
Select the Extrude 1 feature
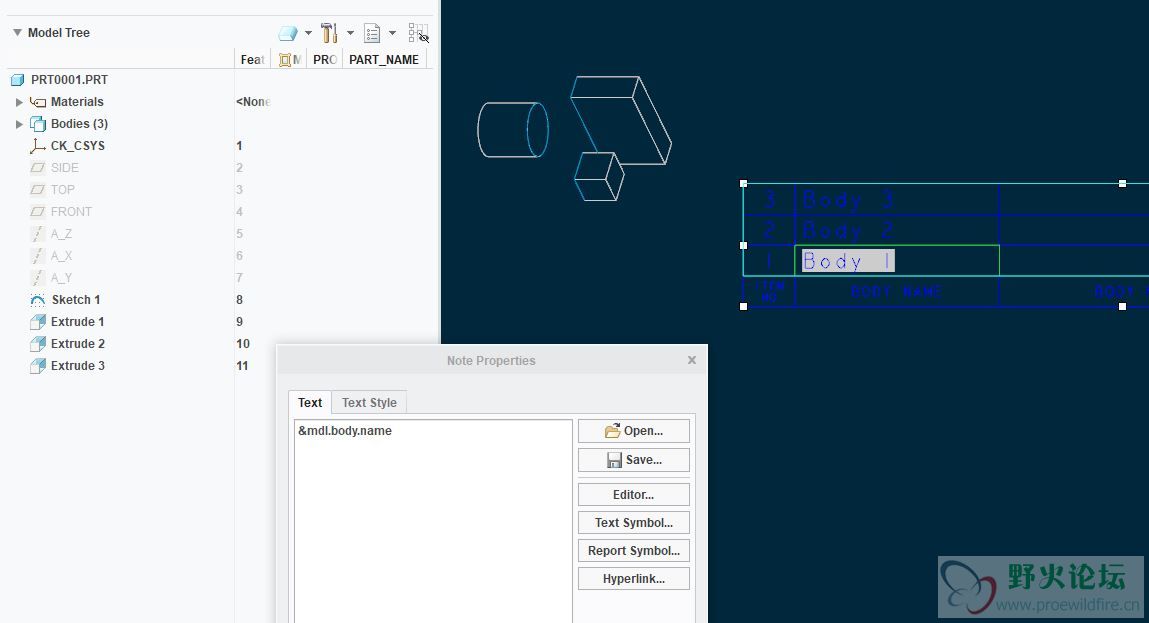pos(78,322)
